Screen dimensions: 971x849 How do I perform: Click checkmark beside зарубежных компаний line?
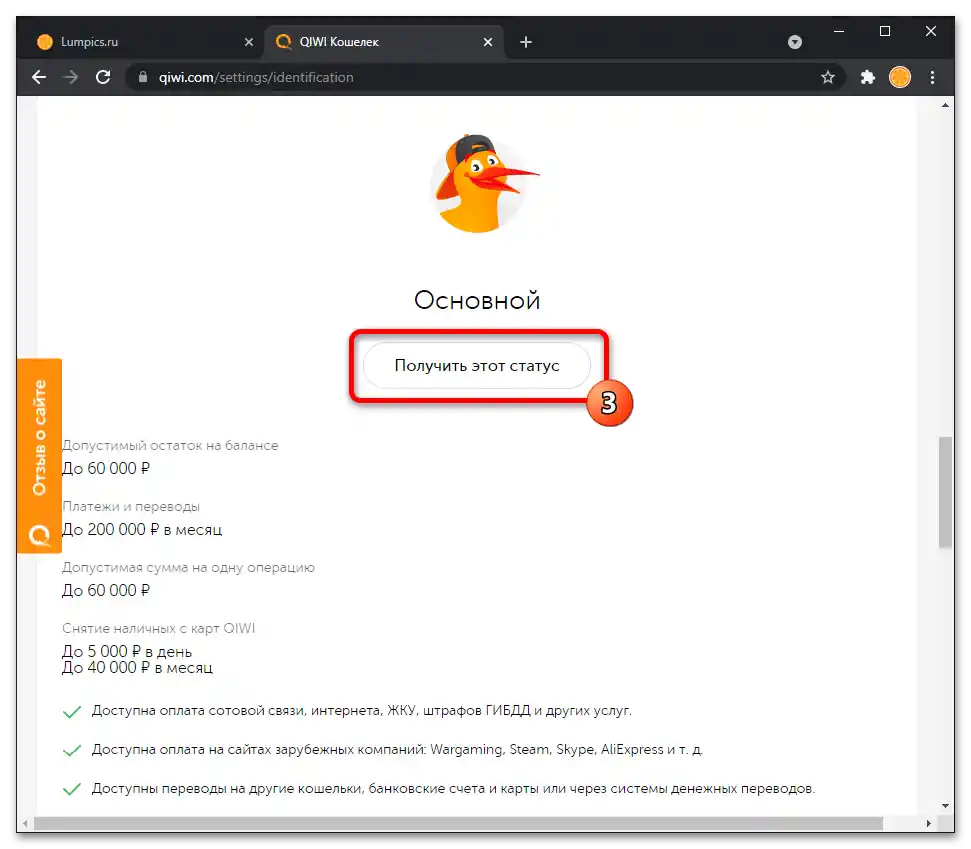tap(72, 751)
